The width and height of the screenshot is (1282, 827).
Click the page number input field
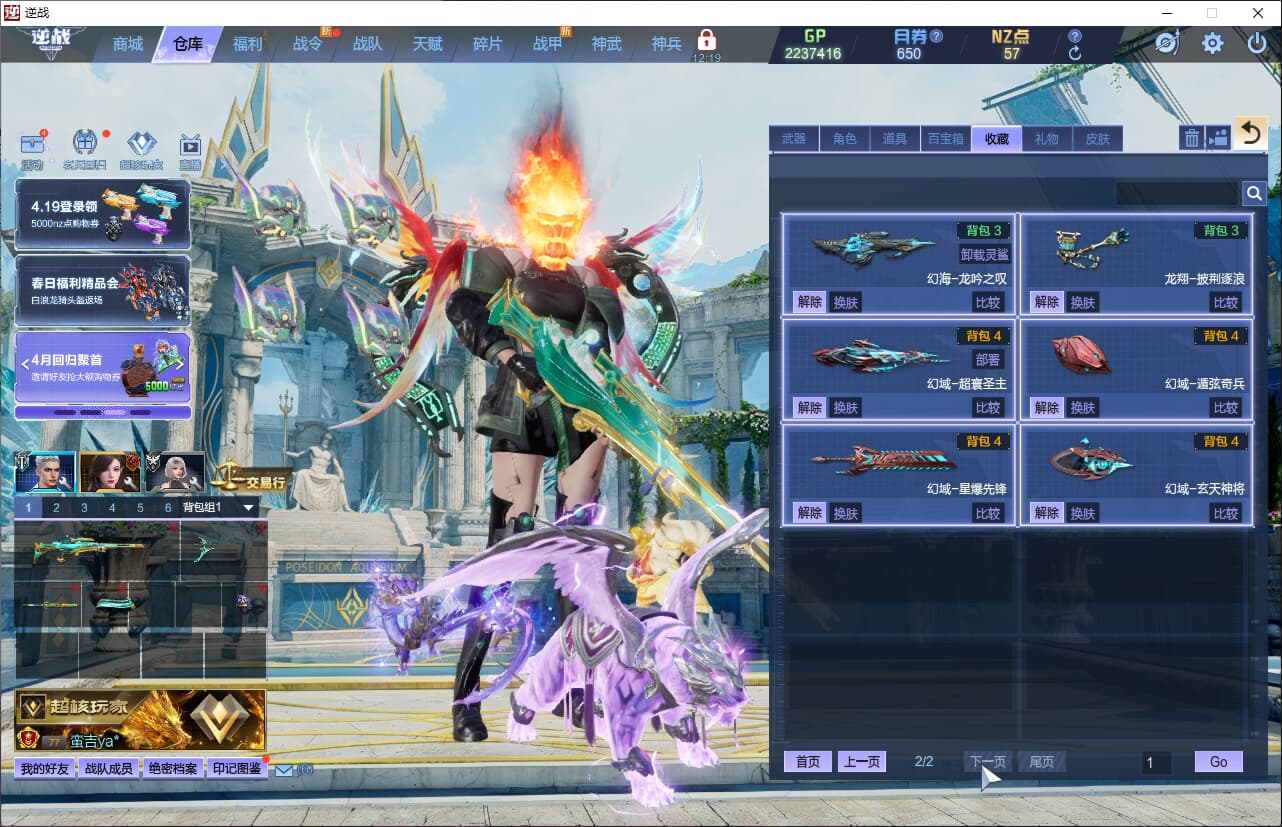pos(1157,763)
